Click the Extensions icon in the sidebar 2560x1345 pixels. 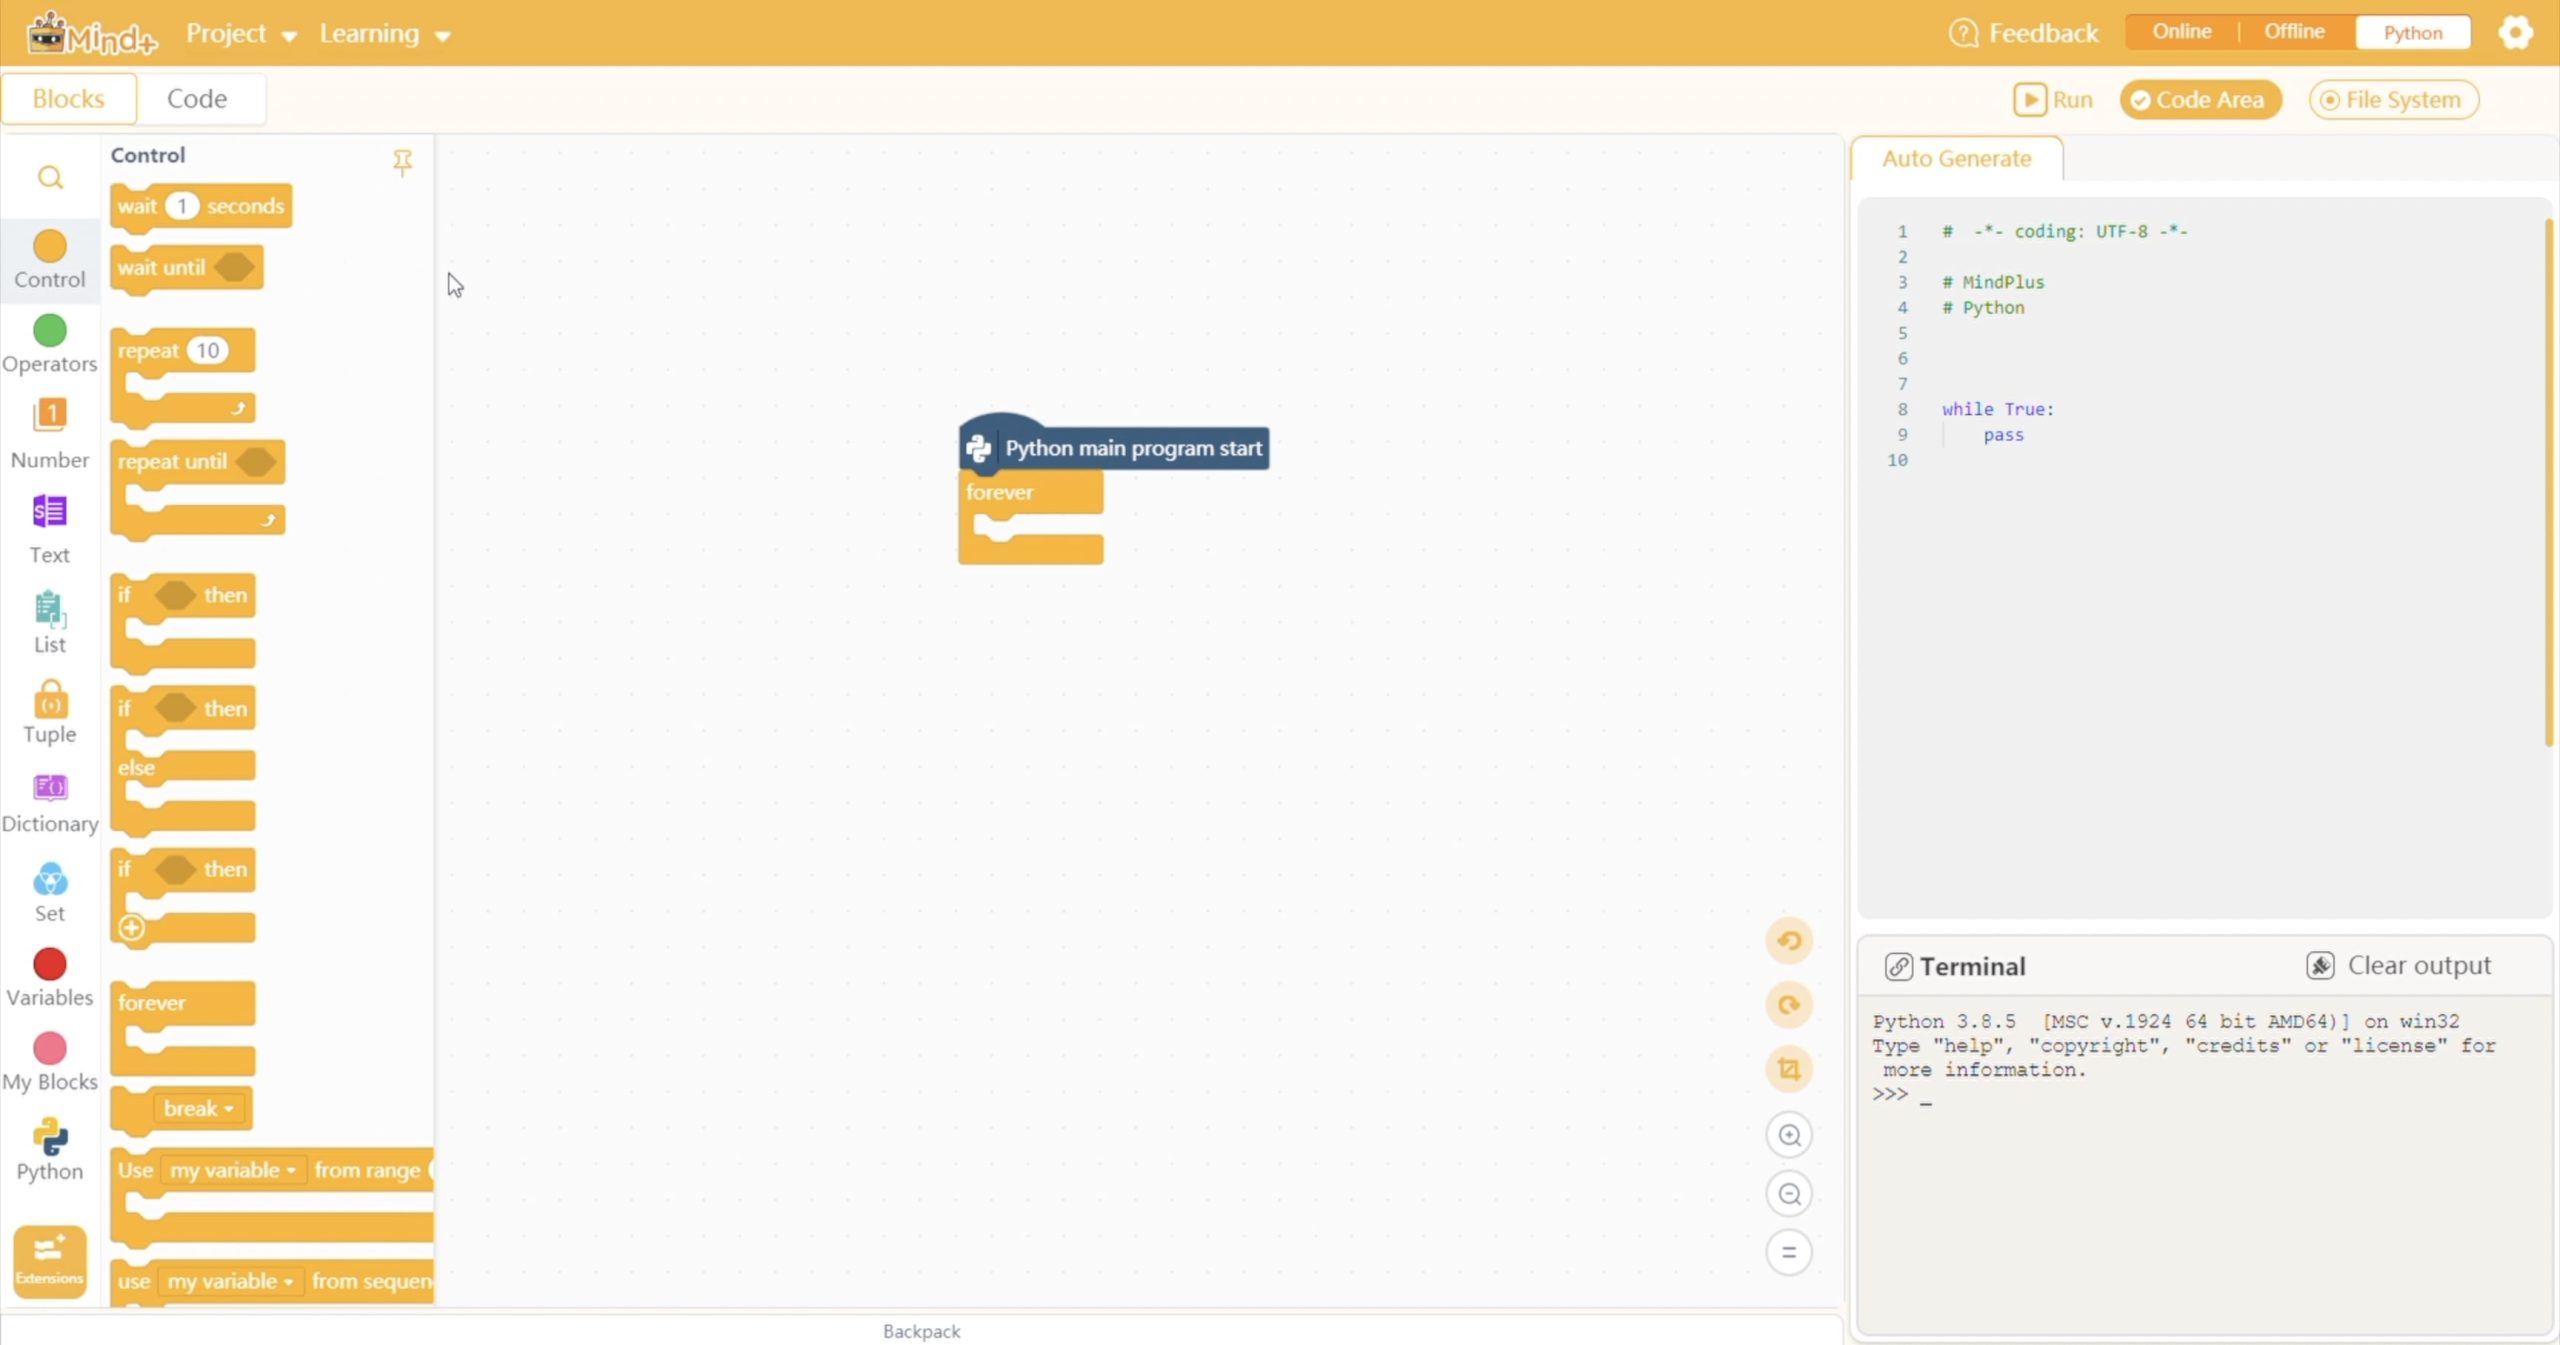[48, 1260]
